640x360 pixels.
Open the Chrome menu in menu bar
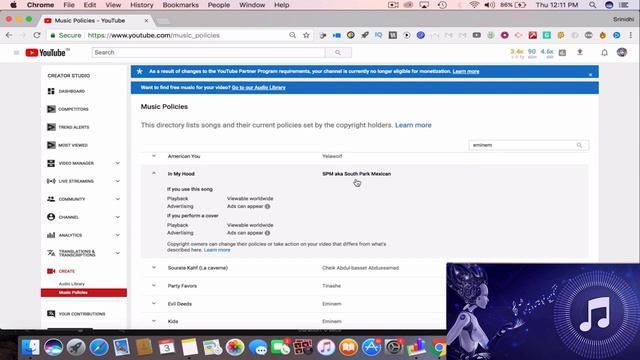tap(40, 5)
